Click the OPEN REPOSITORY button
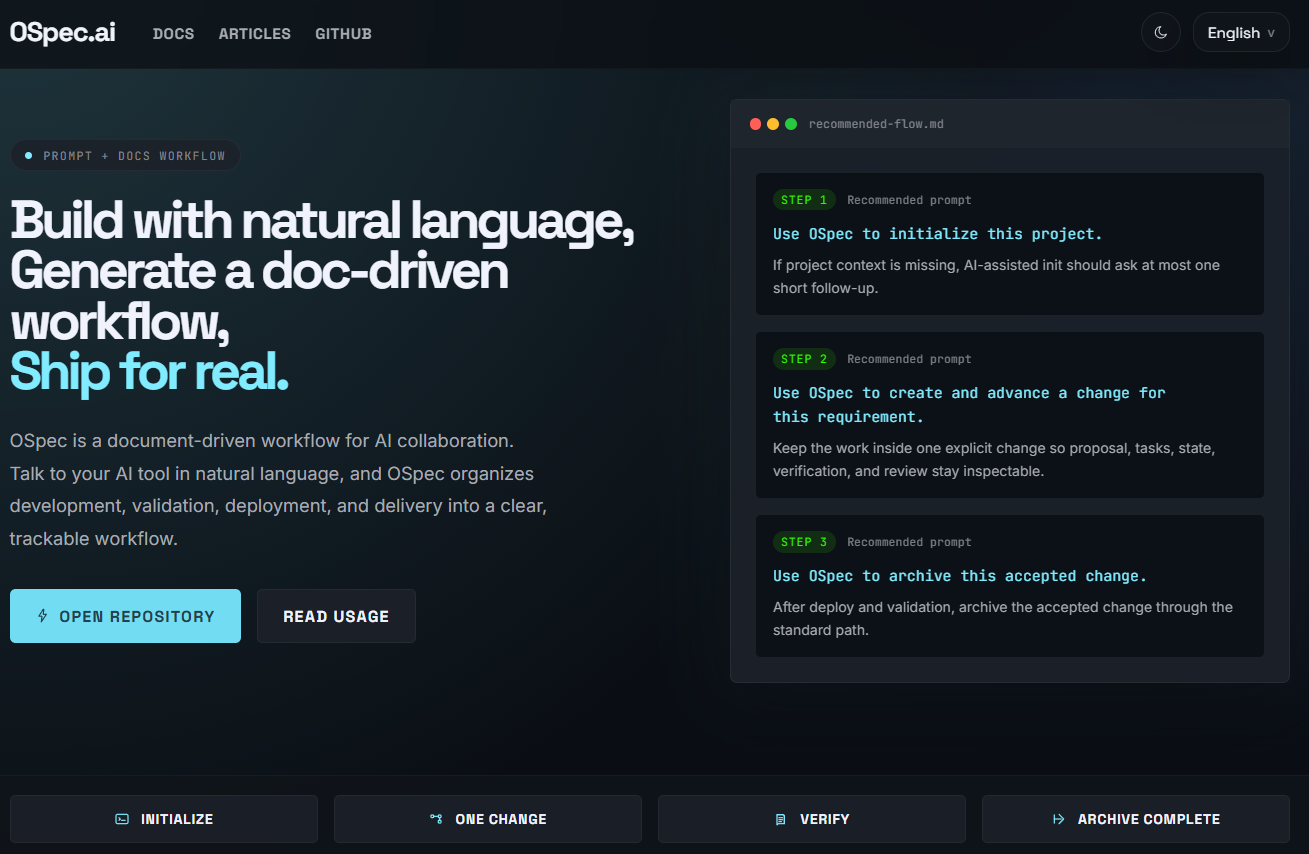 coord(125,616)
